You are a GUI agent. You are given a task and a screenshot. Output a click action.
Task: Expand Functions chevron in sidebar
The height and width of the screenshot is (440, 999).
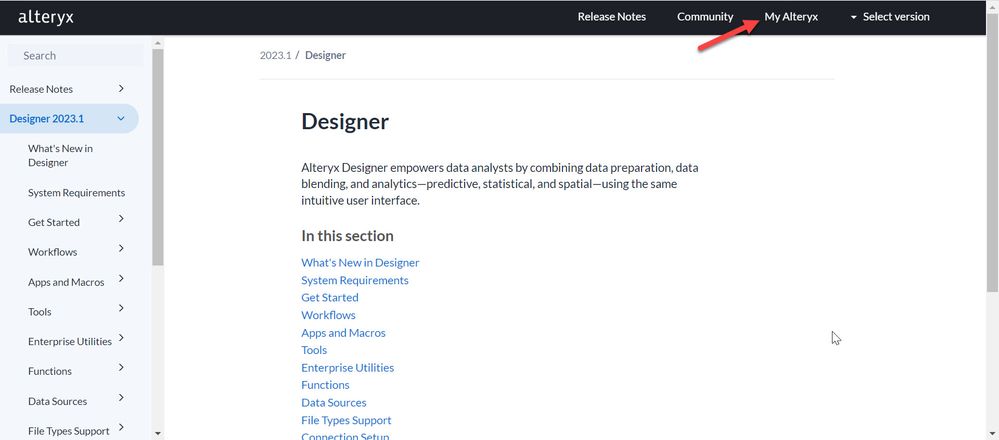[121, 367]
